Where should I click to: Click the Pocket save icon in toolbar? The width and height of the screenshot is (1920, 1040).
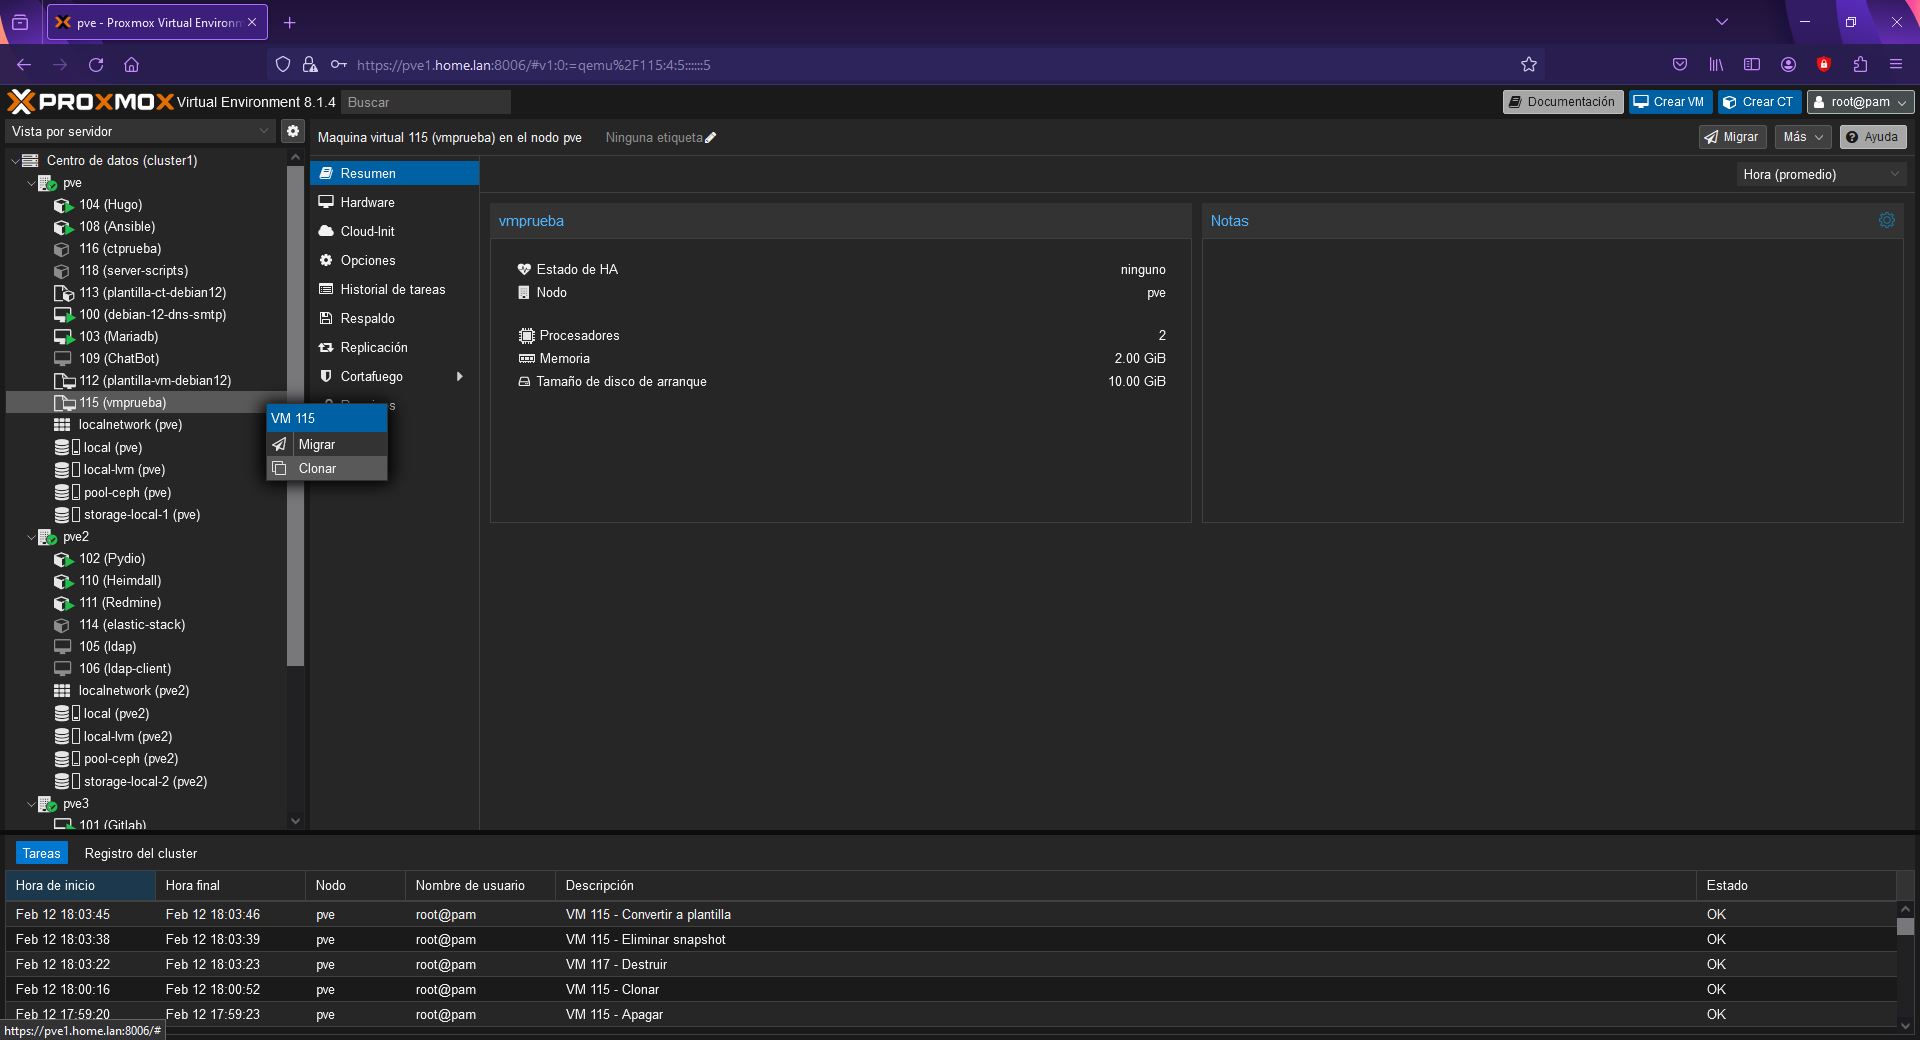(1680, 65)
